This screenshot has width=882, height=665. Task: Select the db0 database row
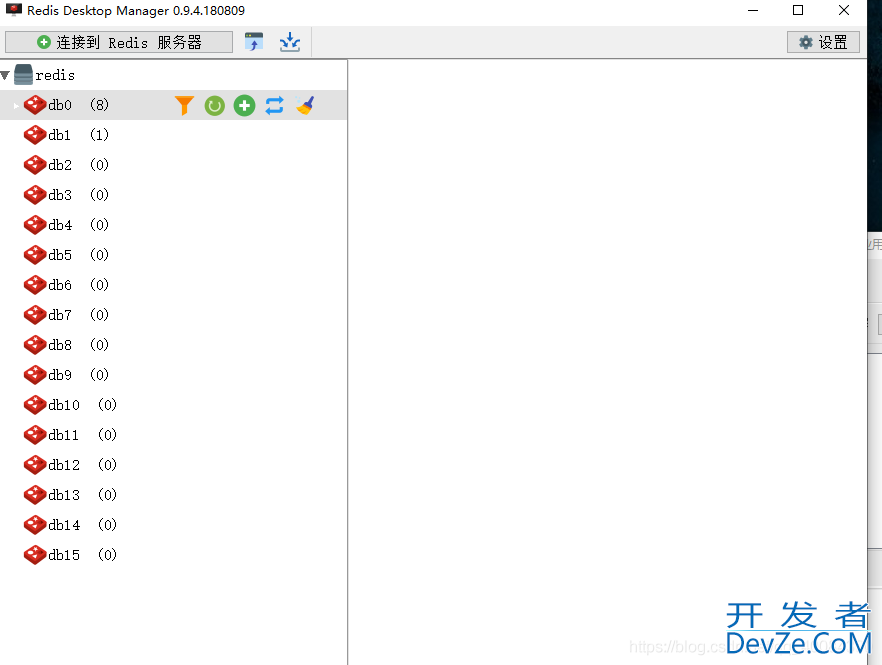click(173, 105)
